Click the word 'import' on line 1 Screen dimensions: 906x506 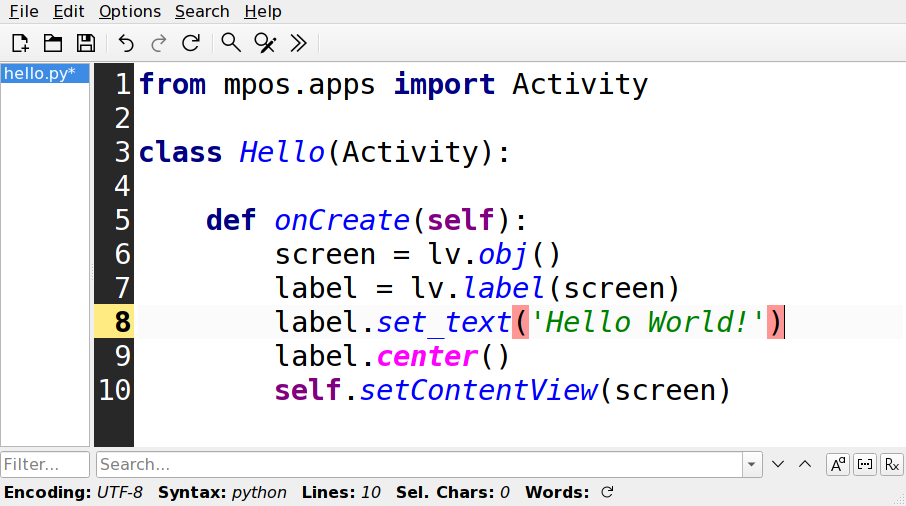click(444, 84)
